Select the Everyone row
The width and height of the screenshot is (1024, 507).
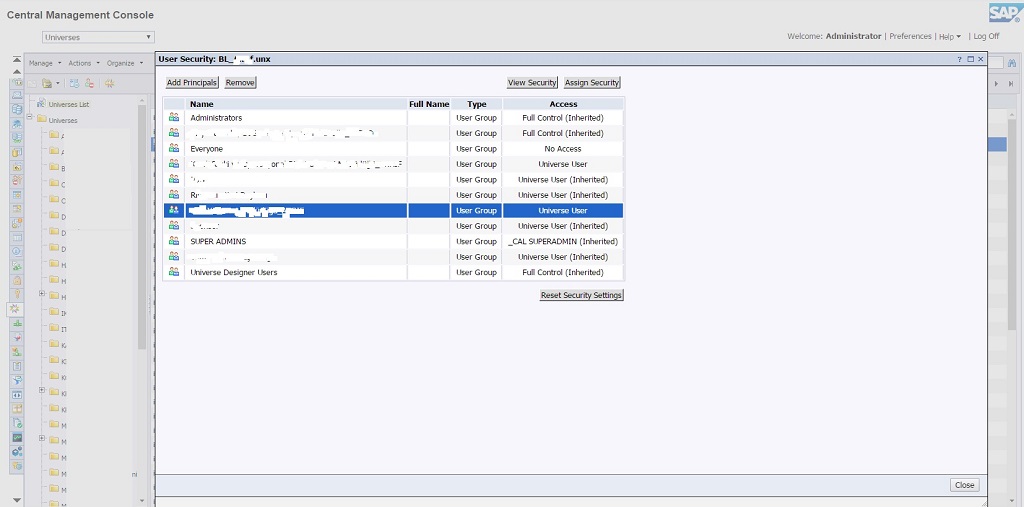(x=393, y=148)
